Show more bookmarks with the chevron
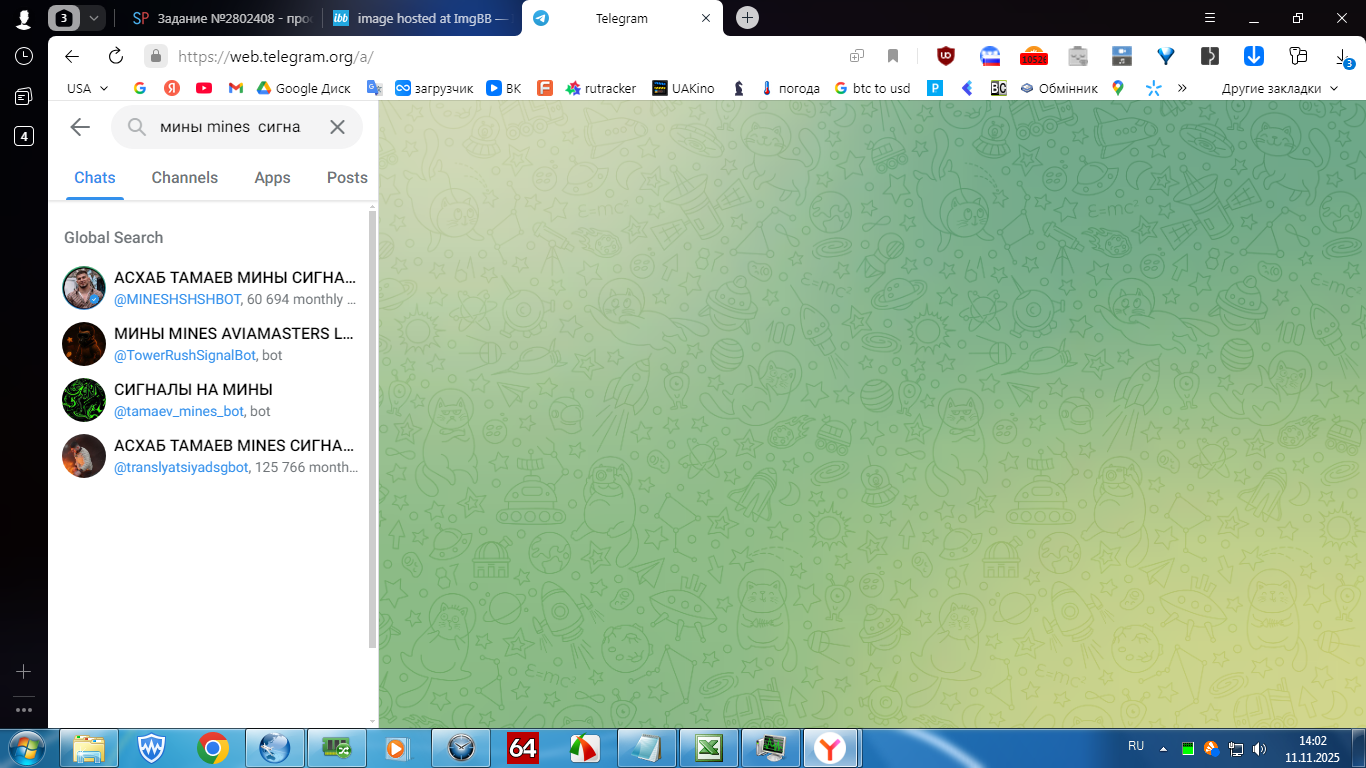Image resolution: width=1366 pixels, height=768 pixels. pyautogui.click(x=1182, y=88)
